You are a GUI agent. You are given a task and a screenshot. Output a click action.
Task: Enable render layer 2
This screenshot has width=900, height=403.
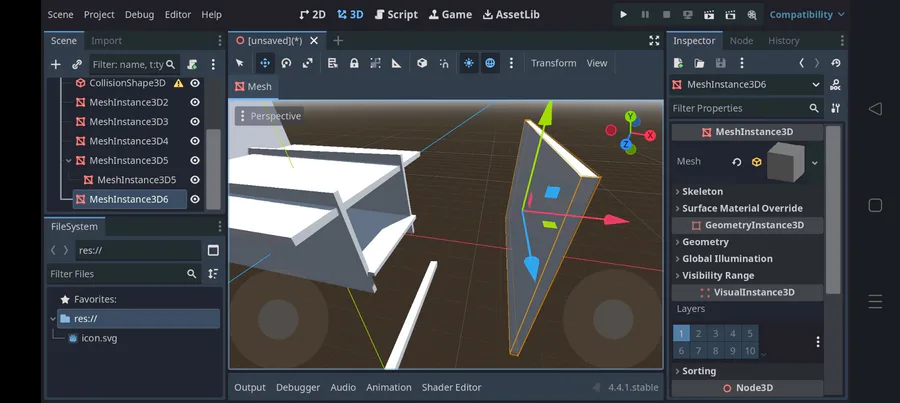coord(699,334)
